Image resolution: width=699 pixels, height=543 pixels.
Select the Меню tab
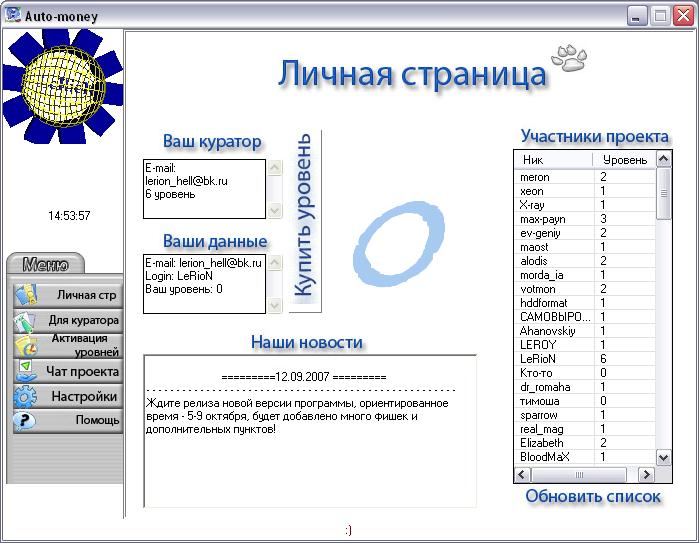[45, 264]
